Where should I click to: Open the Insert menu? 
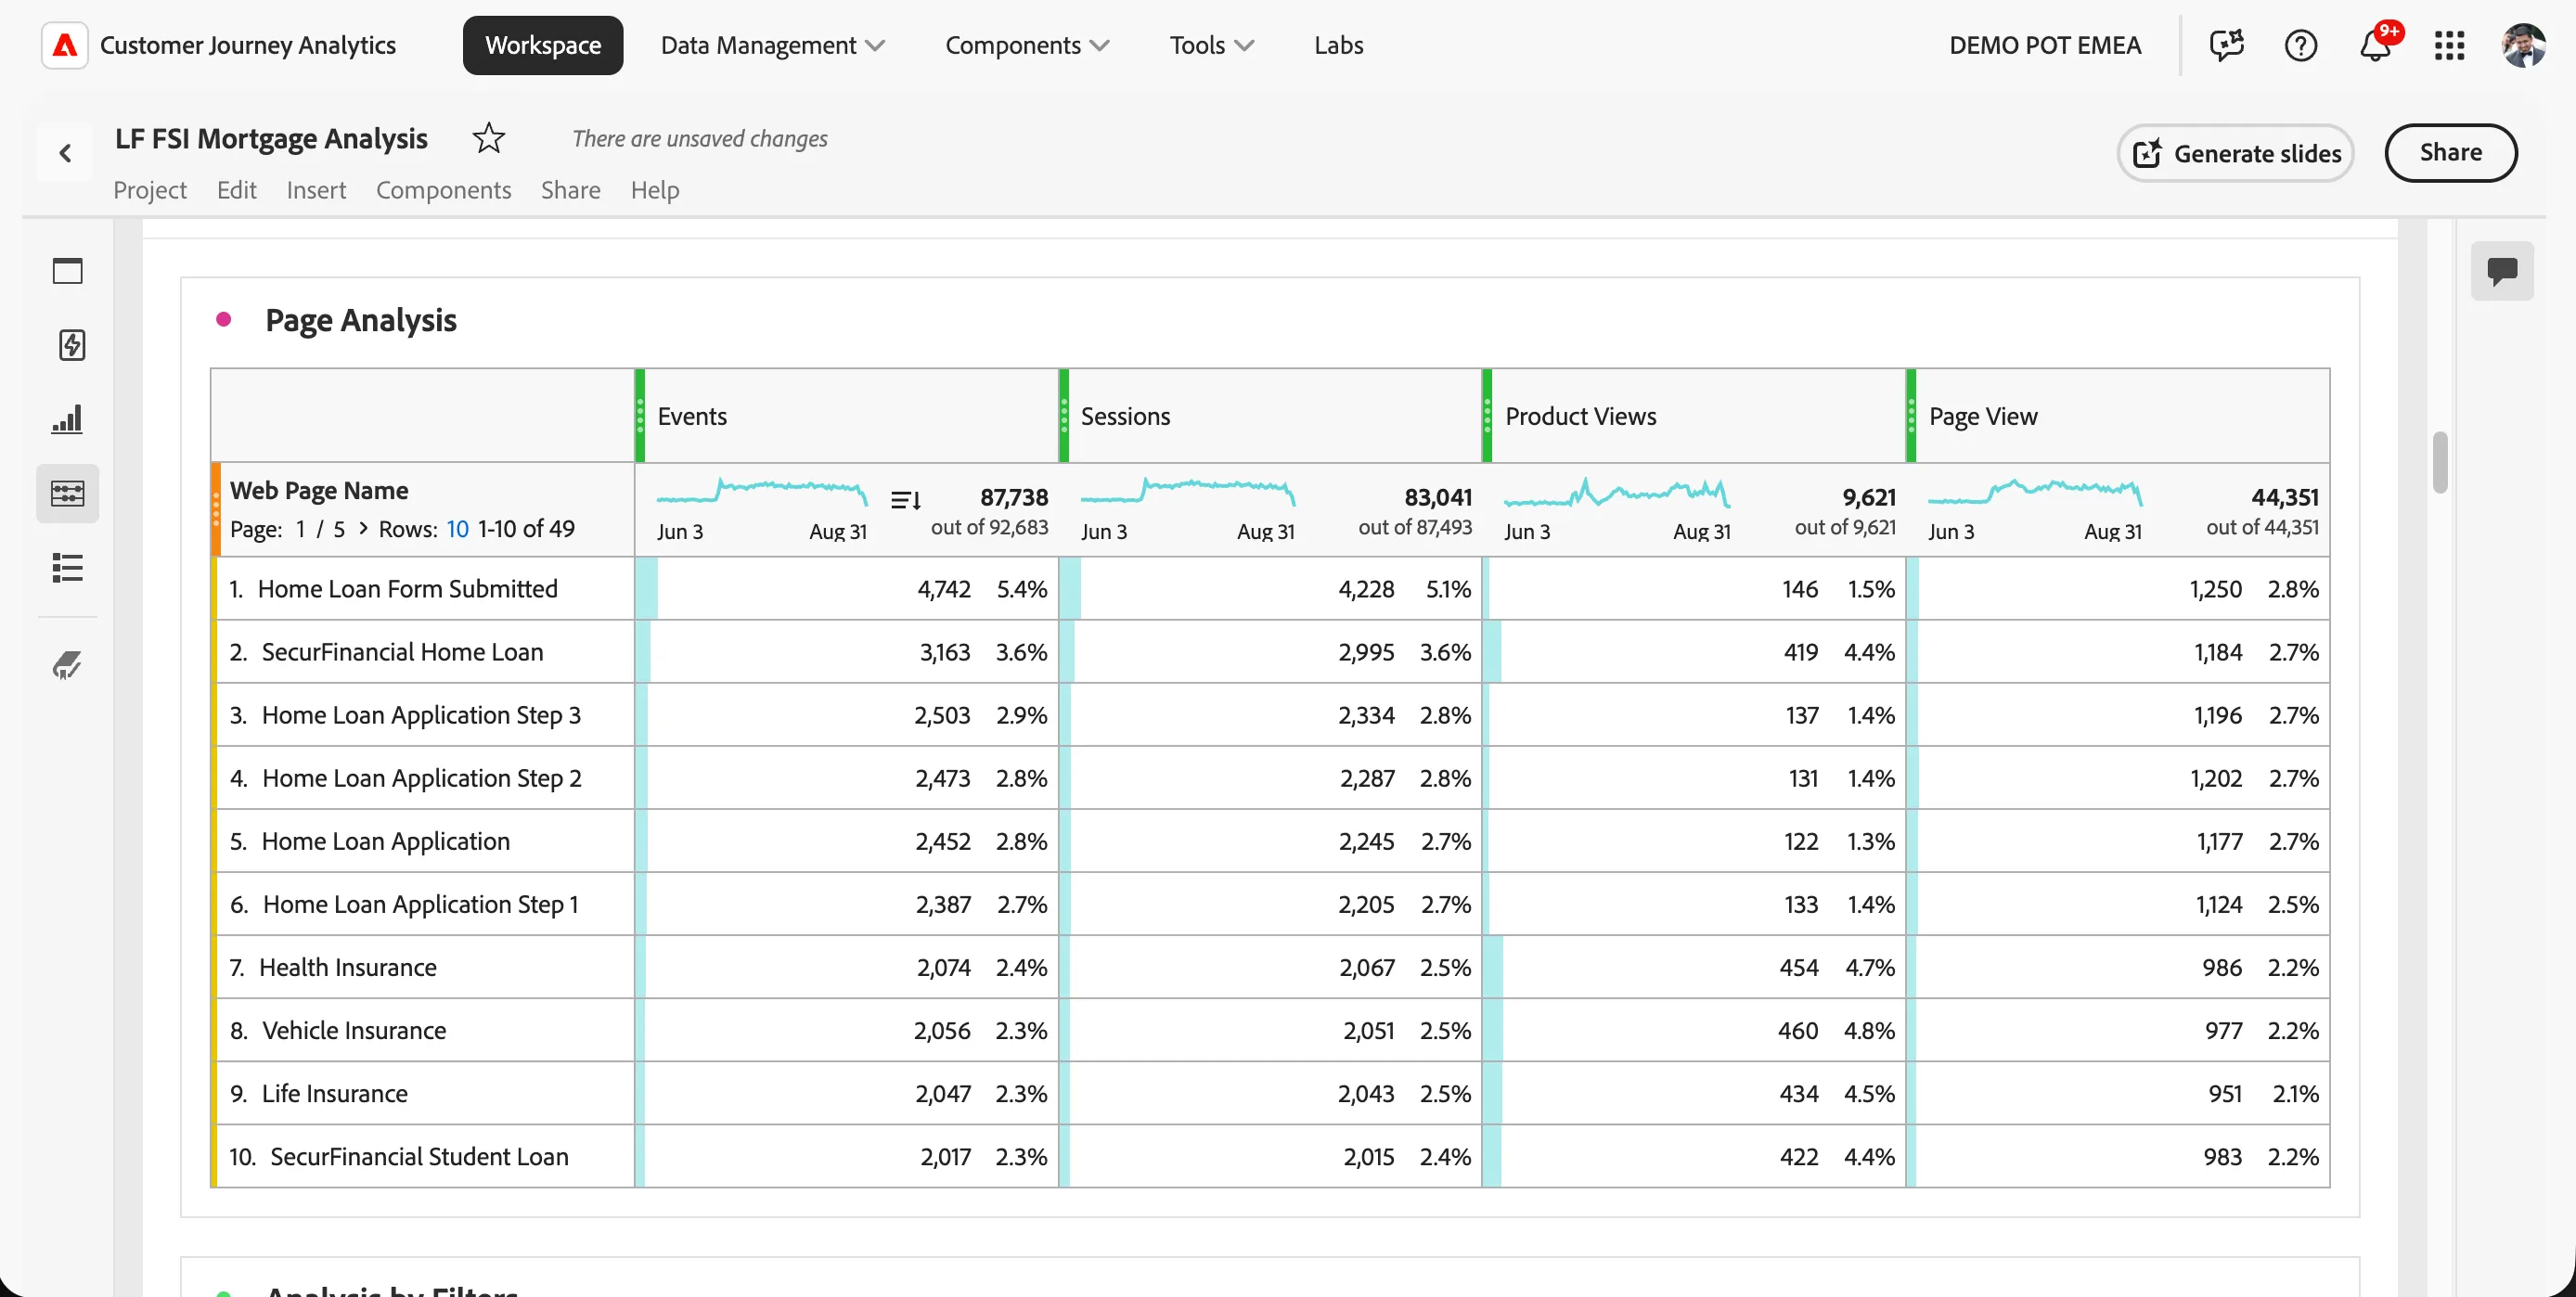pyautogui.click(x=316, y=190)
